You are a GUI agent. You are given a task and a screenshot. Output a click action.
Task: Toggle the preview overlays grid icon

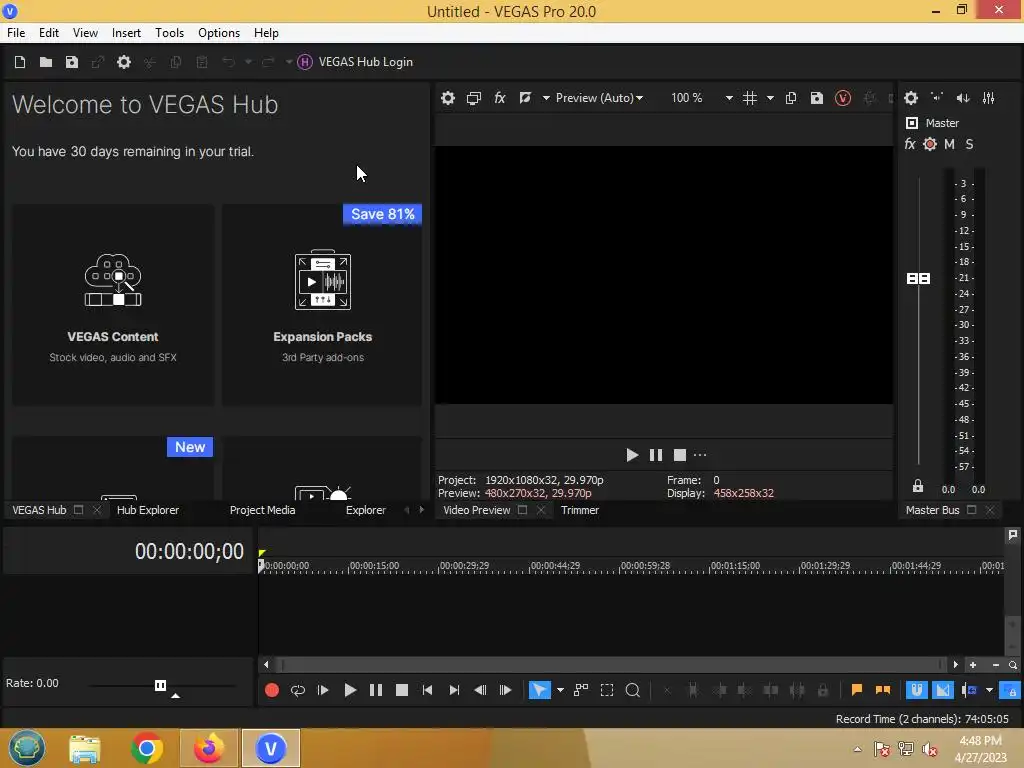(750, 98)
